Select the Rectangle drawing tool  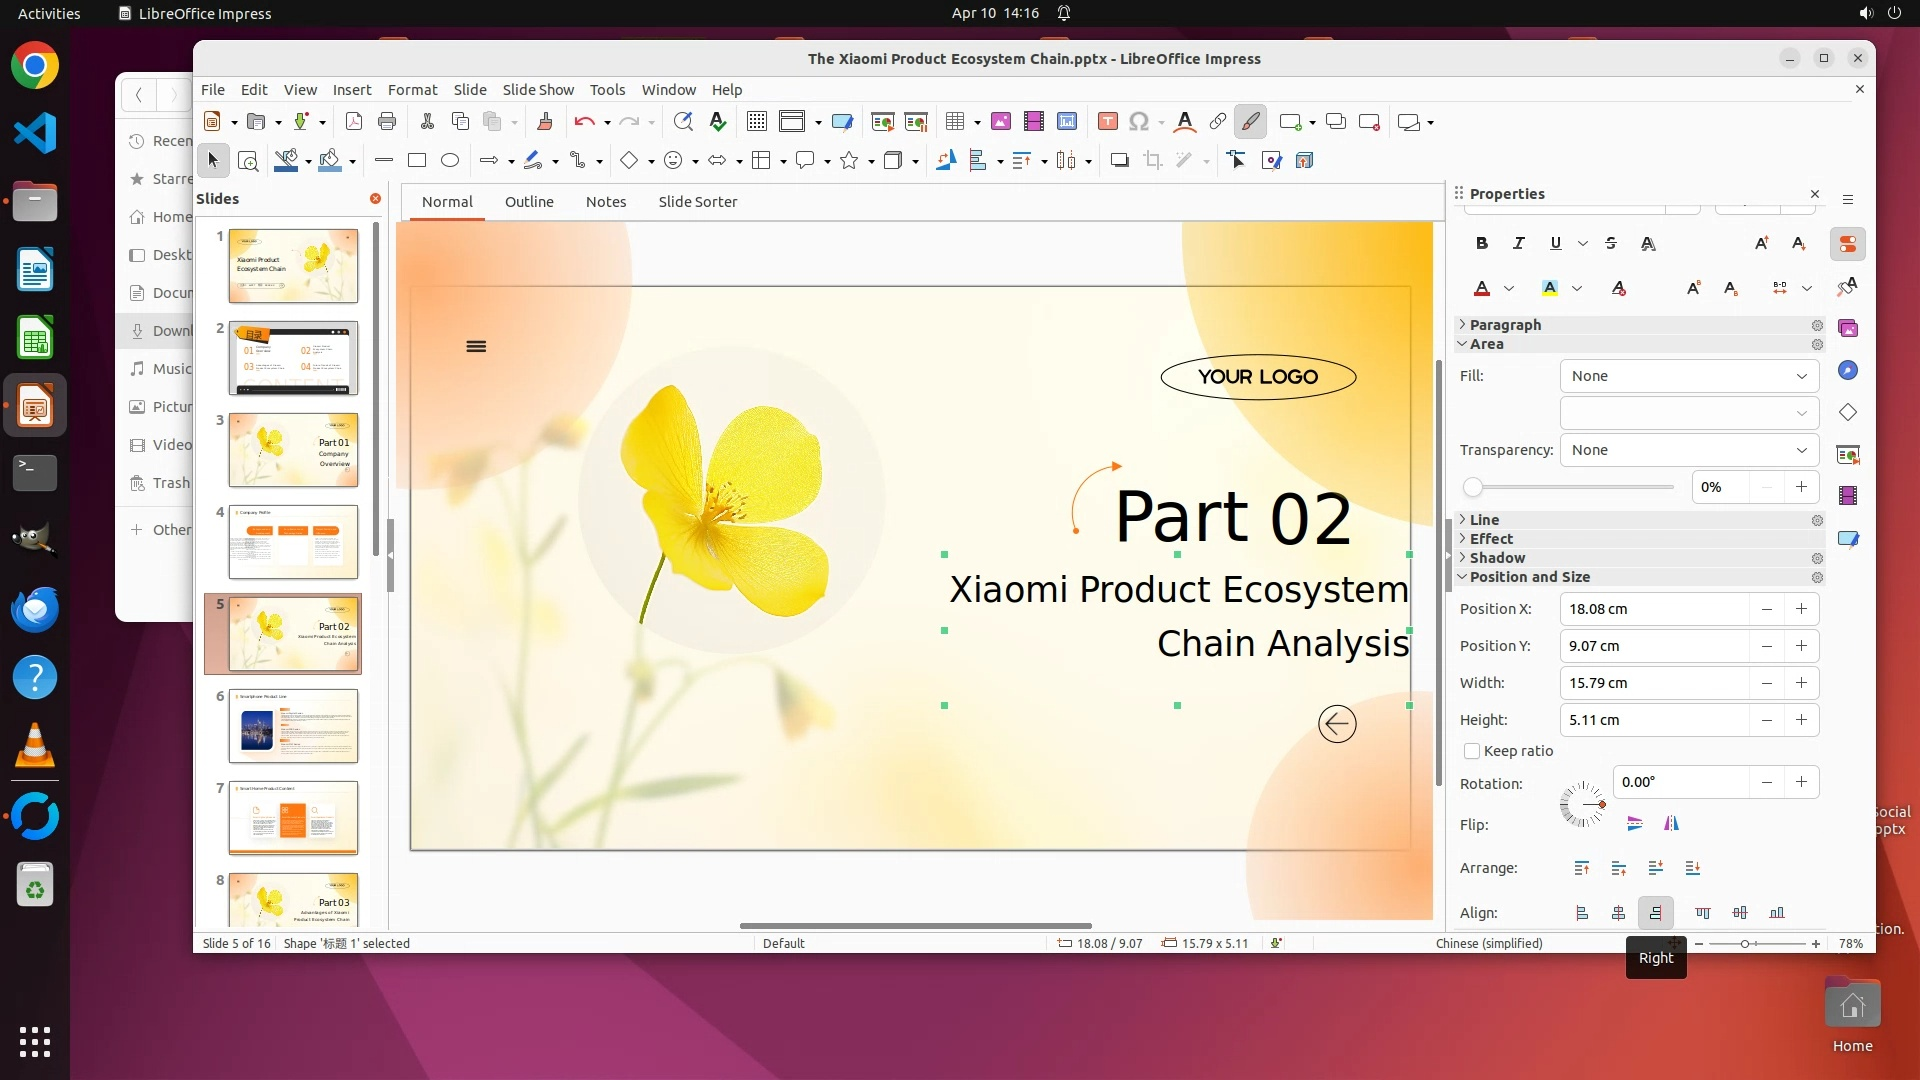pyautogui.click(x=417, y=160)
